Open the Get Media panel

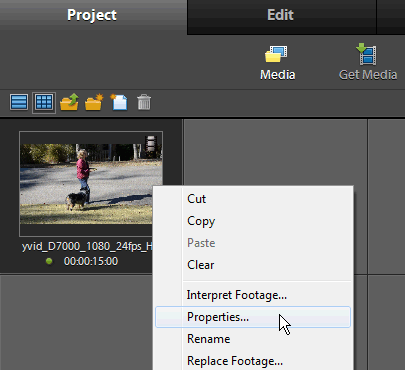coord(368,62)
